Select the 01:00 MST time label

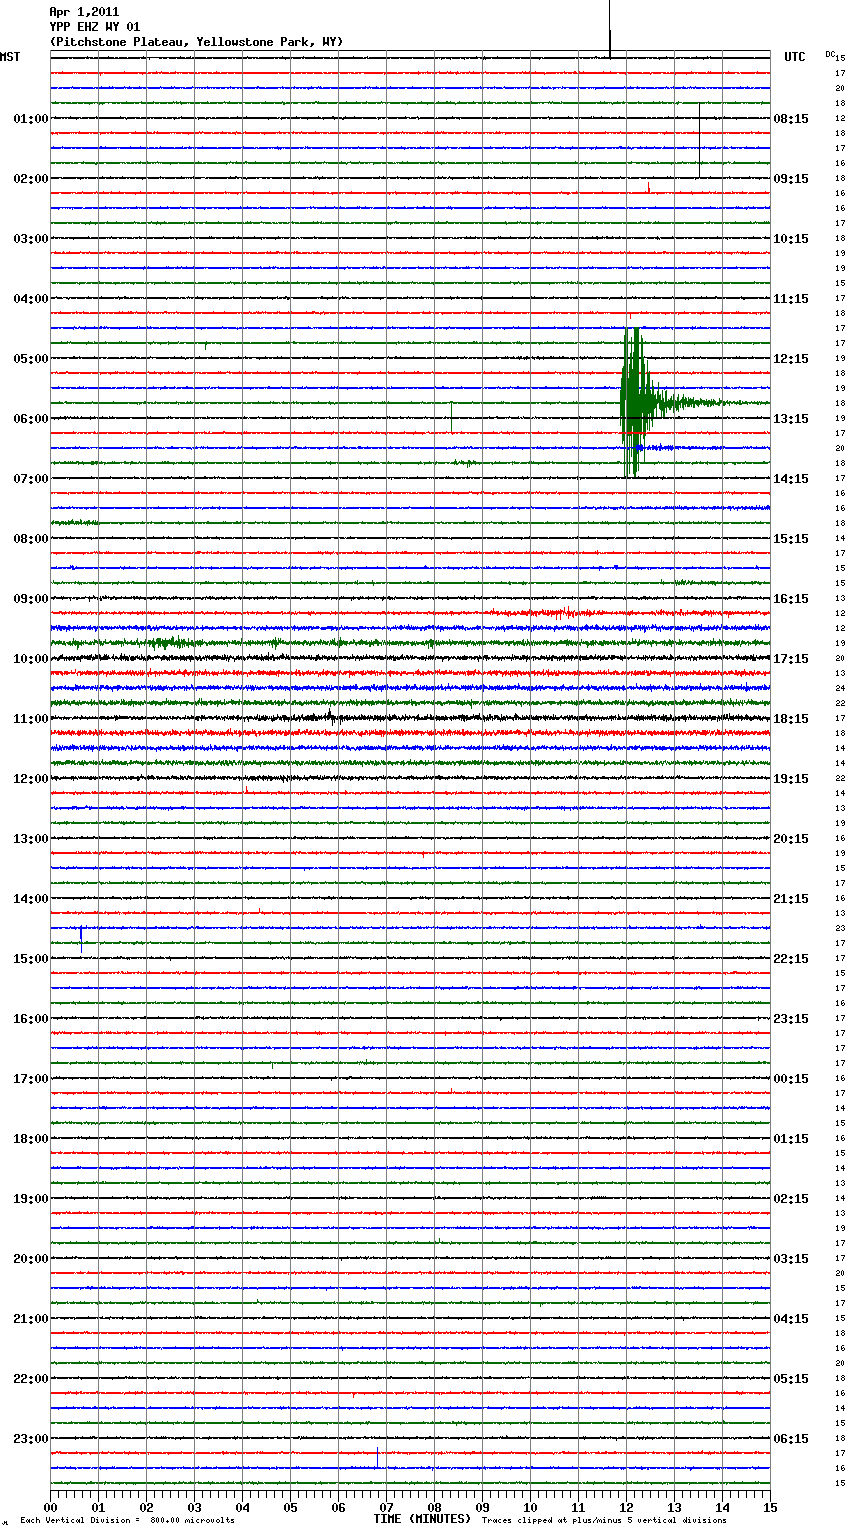pos(30,119)
